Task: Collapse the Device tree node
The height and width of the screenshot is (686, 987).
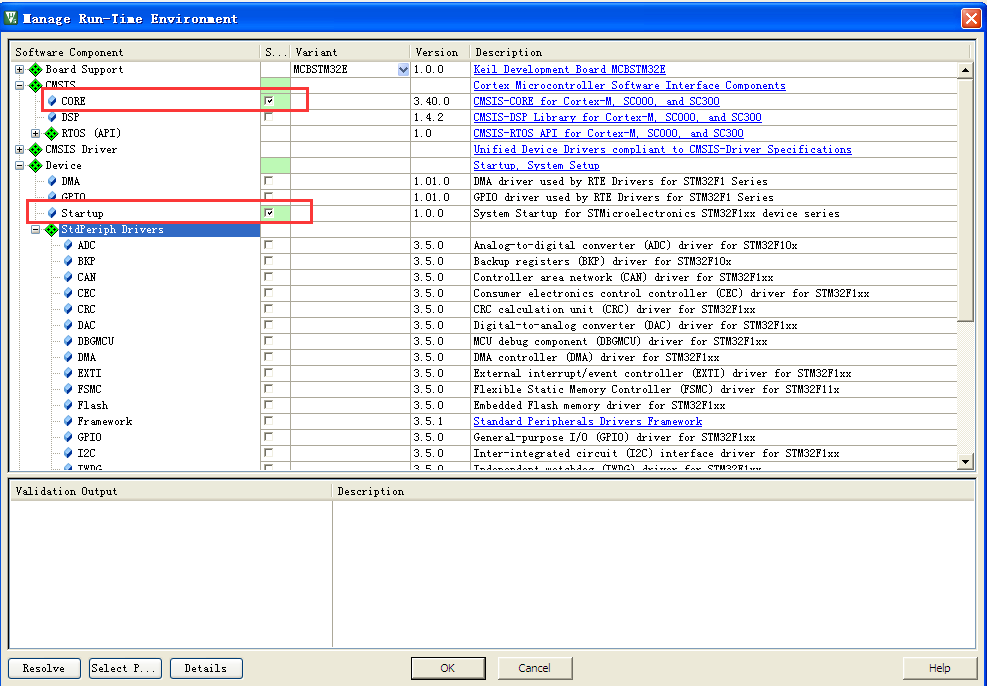Action: pos(20,166)
